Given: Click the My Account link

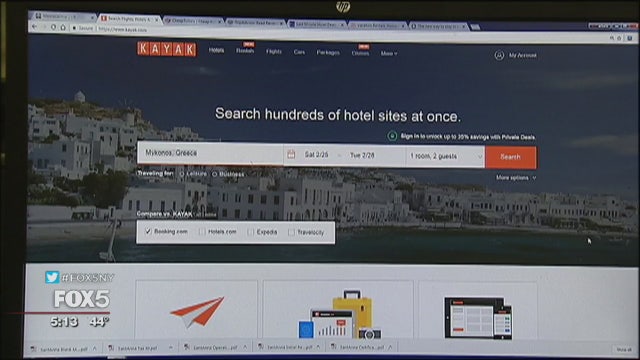Looking at the screenshot, I should coord(522,55).
